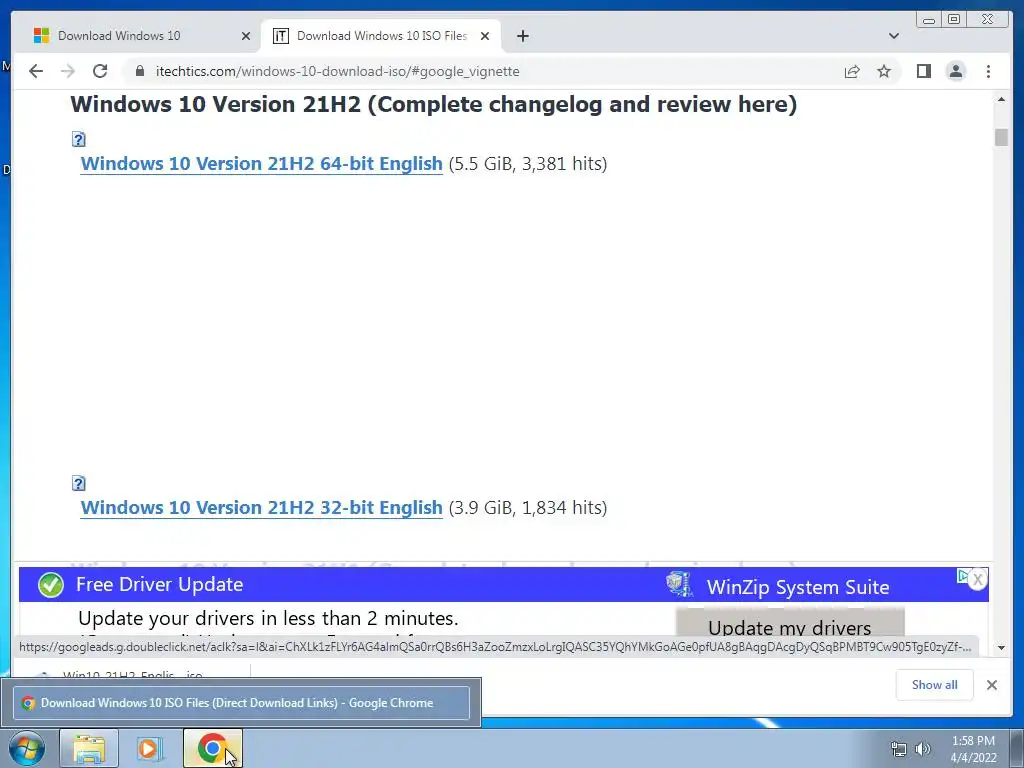Click the Update my drivers button
The height and width of the screenshot is (768, 1024).
click(x=790, y=624)
